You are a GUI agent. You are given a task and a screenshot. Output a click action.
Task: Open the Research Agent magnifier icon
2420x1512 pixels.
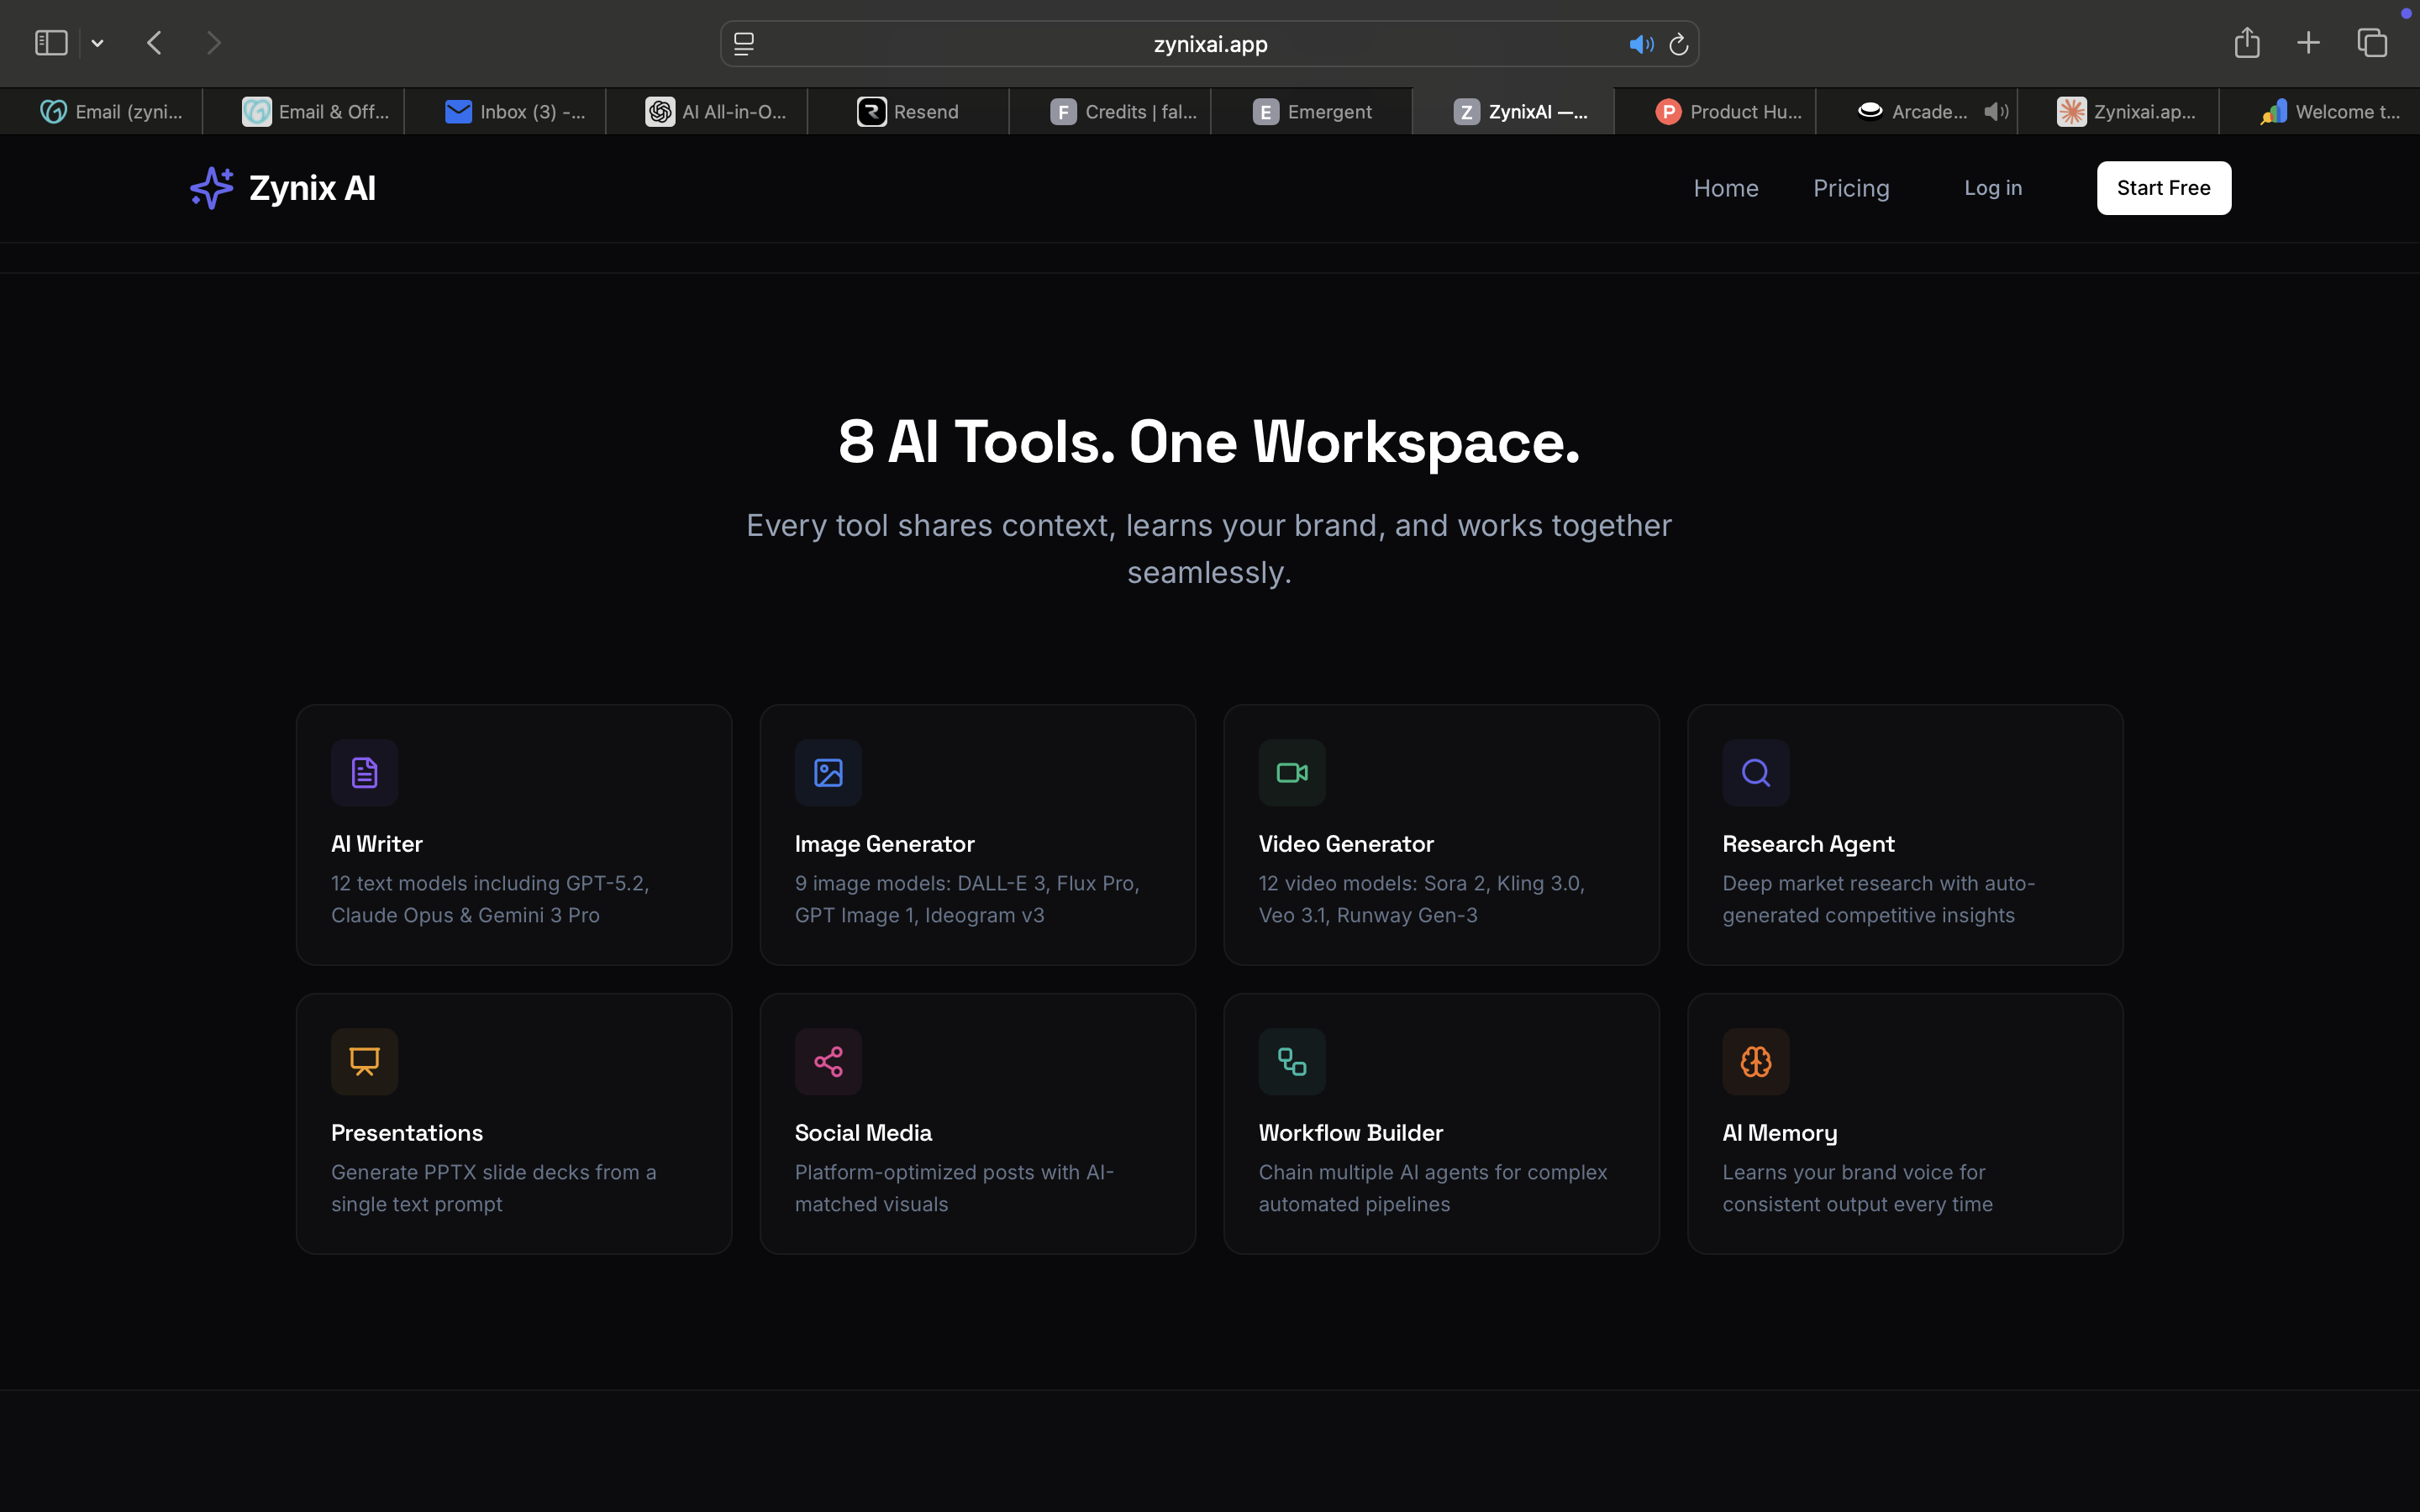1755,771
